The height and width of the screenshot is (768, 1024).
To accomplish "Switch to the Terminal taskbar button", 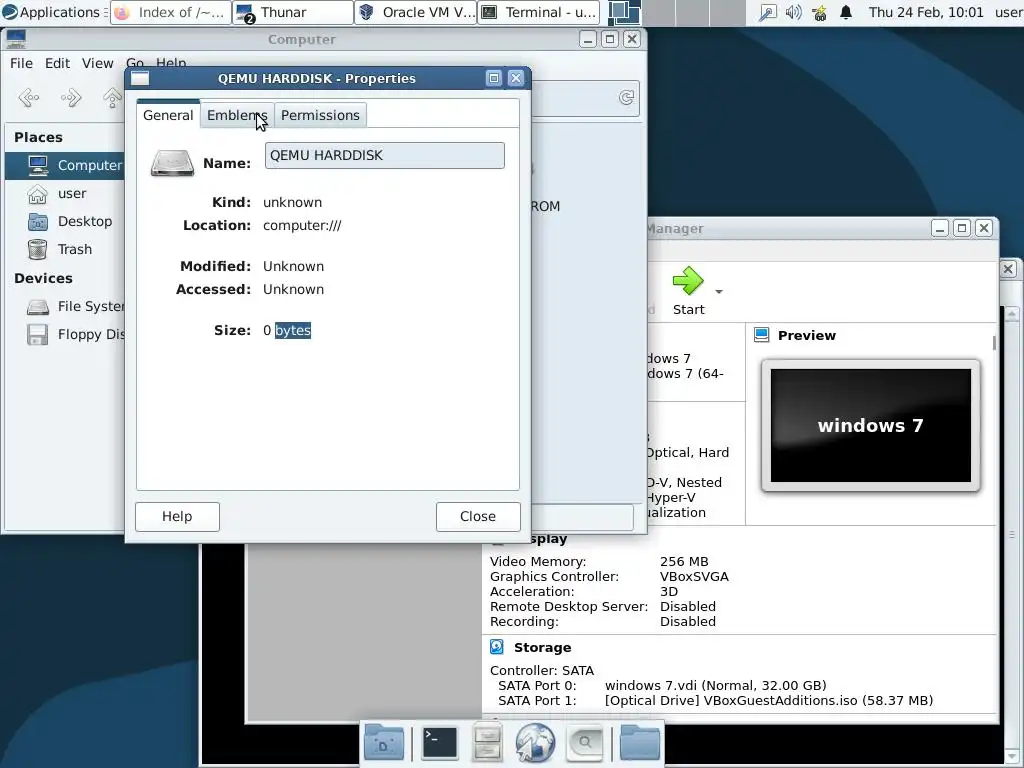I will pyautogui.click(x=539, y=12).
